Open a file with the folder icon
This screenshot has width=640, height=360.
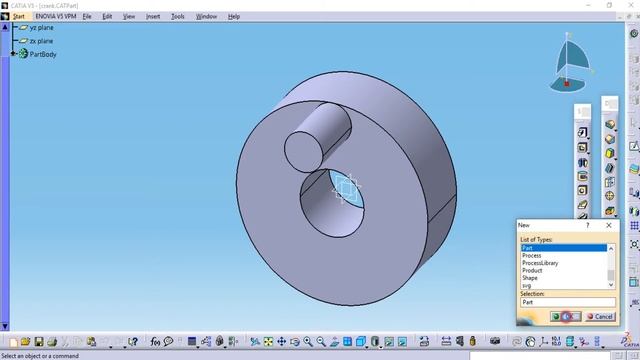pos(25,342)
